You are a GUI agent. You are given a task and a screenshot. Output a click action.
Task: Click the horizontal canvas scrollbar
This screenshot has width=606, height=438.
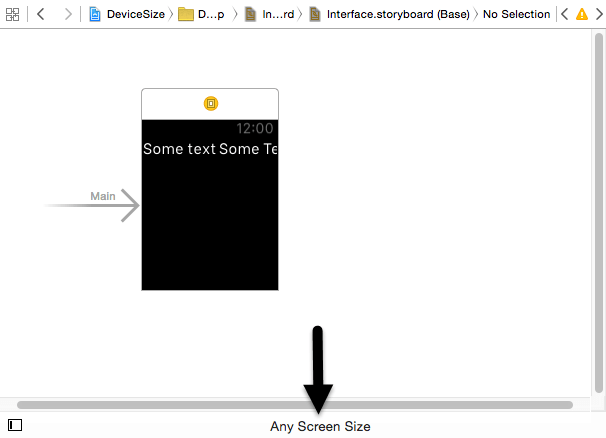[295, 405]
